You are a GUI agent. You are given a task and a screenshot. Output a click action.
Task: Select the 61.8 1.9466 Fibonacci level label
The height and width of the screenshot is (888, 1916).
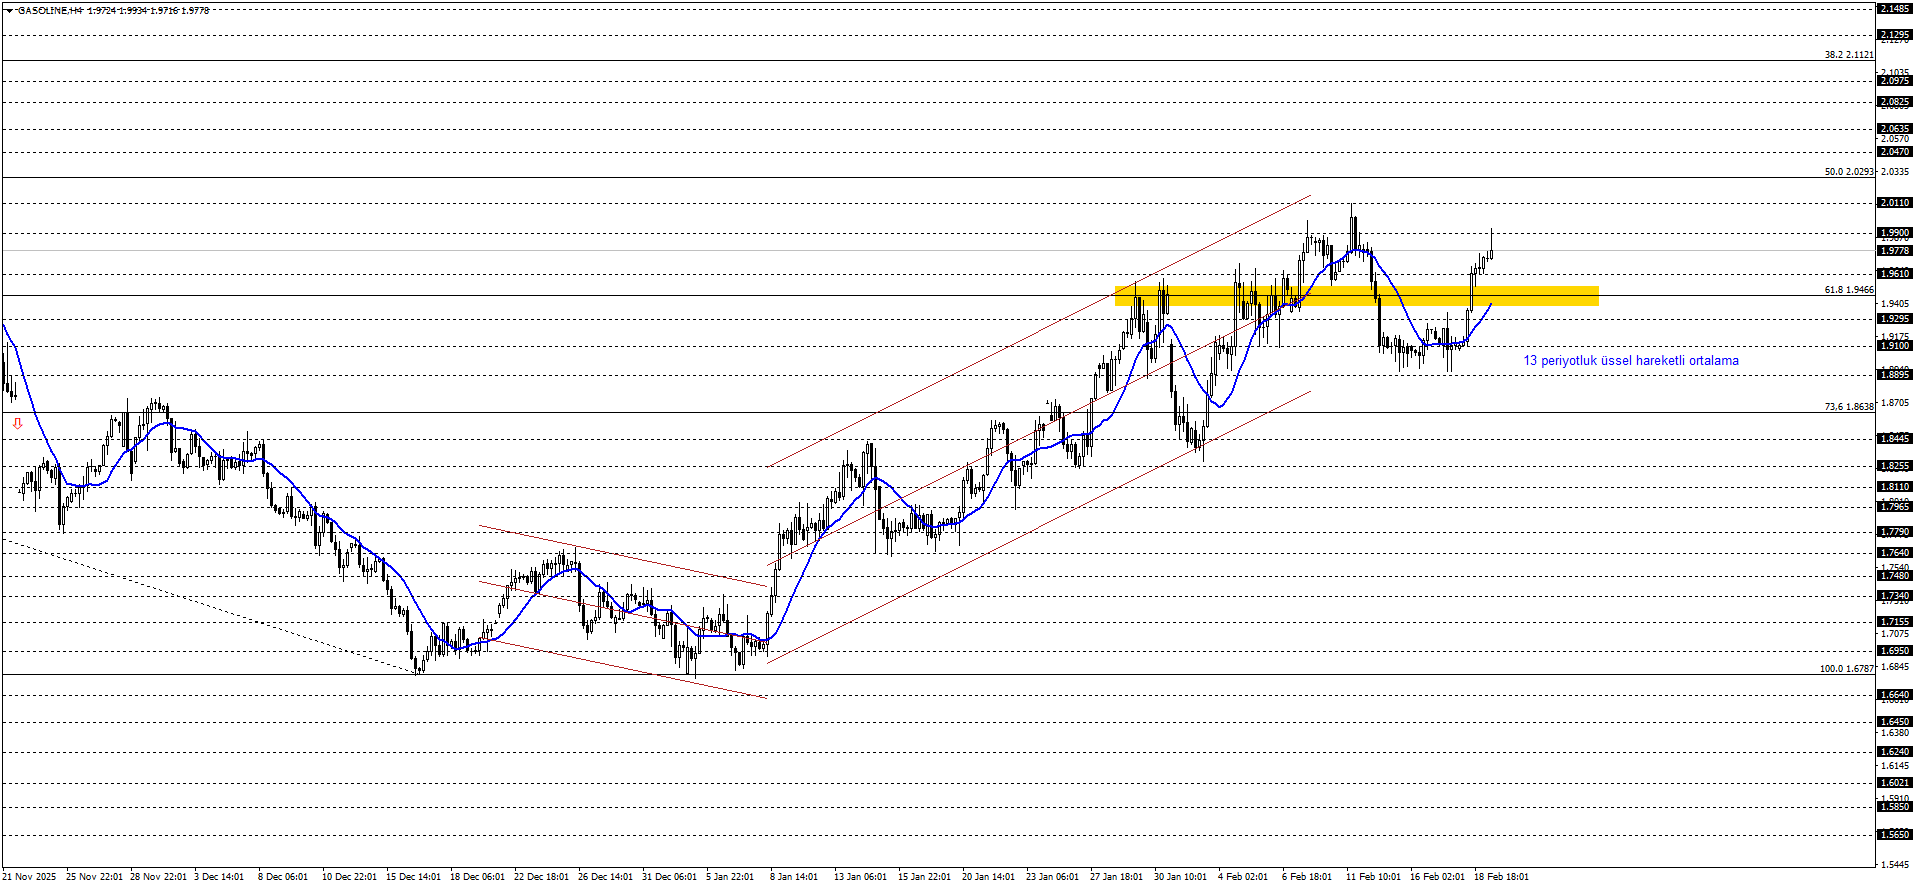1848,290
